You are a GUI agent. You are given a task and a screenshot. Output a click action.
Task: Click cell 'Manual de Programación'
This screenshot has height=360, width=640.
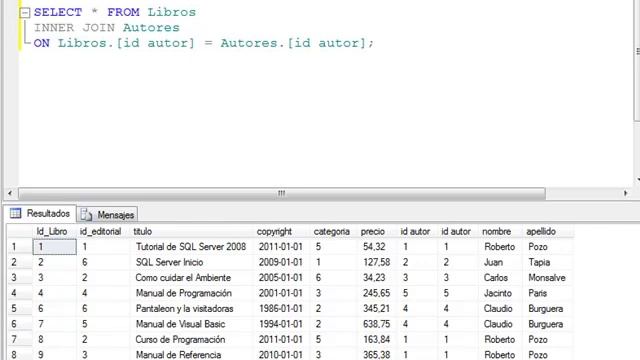[x=191, y=293]
